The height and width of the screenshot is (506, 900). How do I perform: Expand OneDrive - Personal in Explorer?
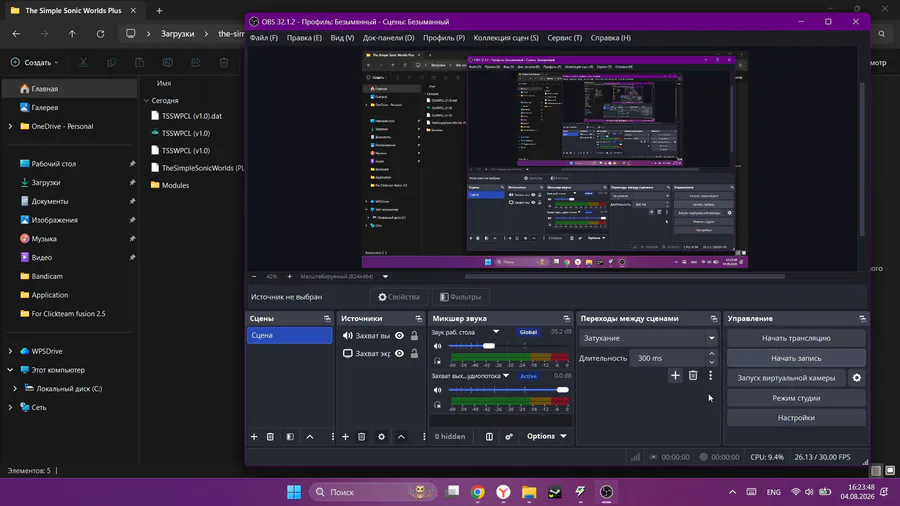point(10,126)
